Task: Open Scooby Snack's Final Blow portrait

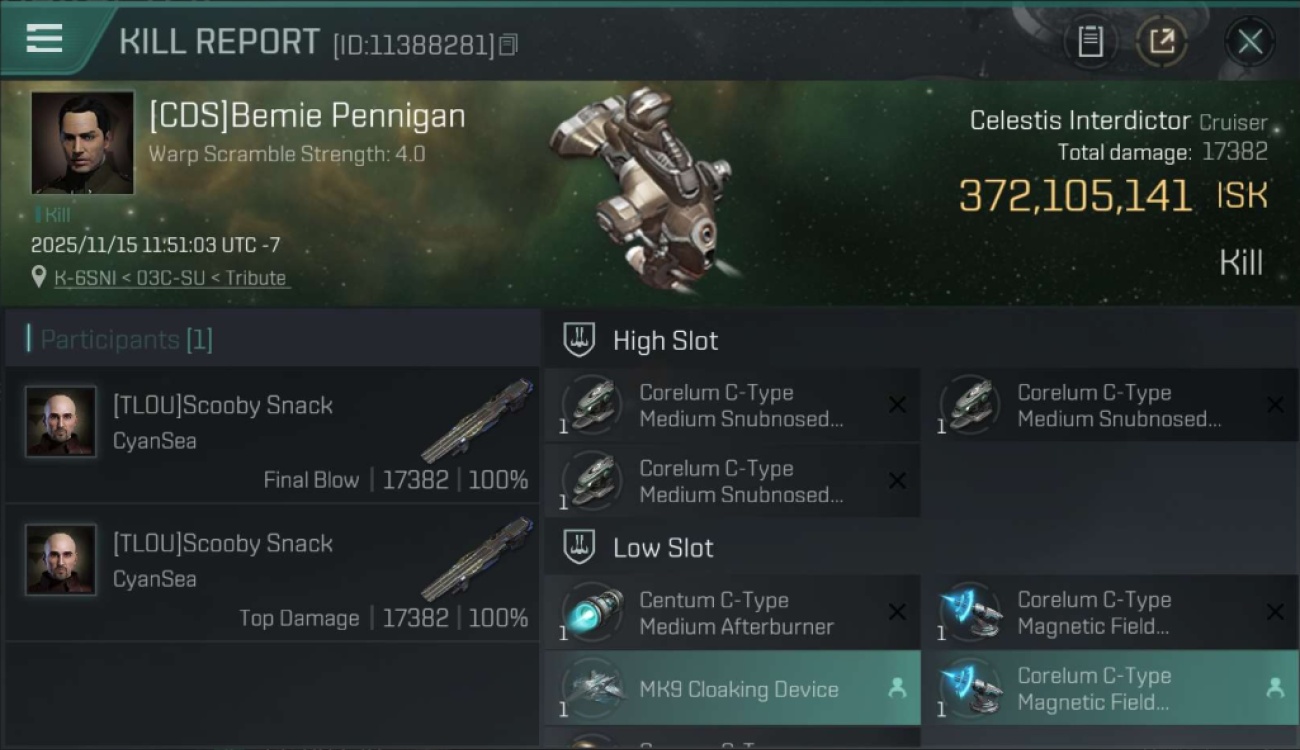Action: [x=61, y=421]
